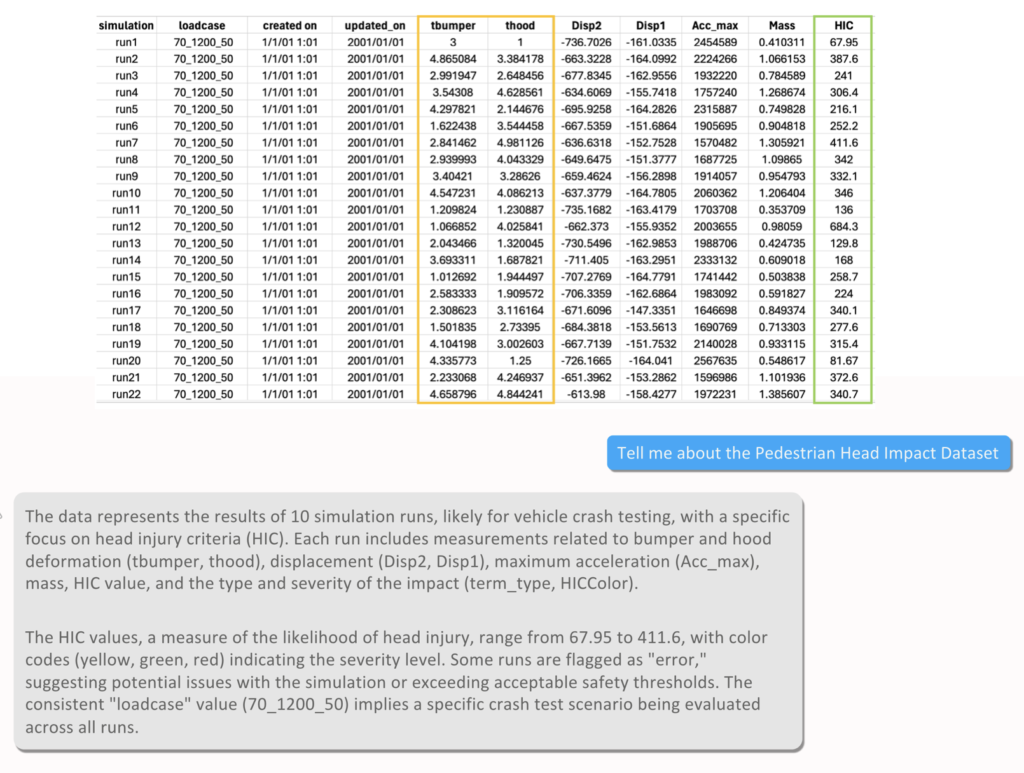Click the blue 'Tell me about the Pedestrian Head Impact Dataset' message
This screenshot has width=1024, height=773.
click(x=808, y=453)
